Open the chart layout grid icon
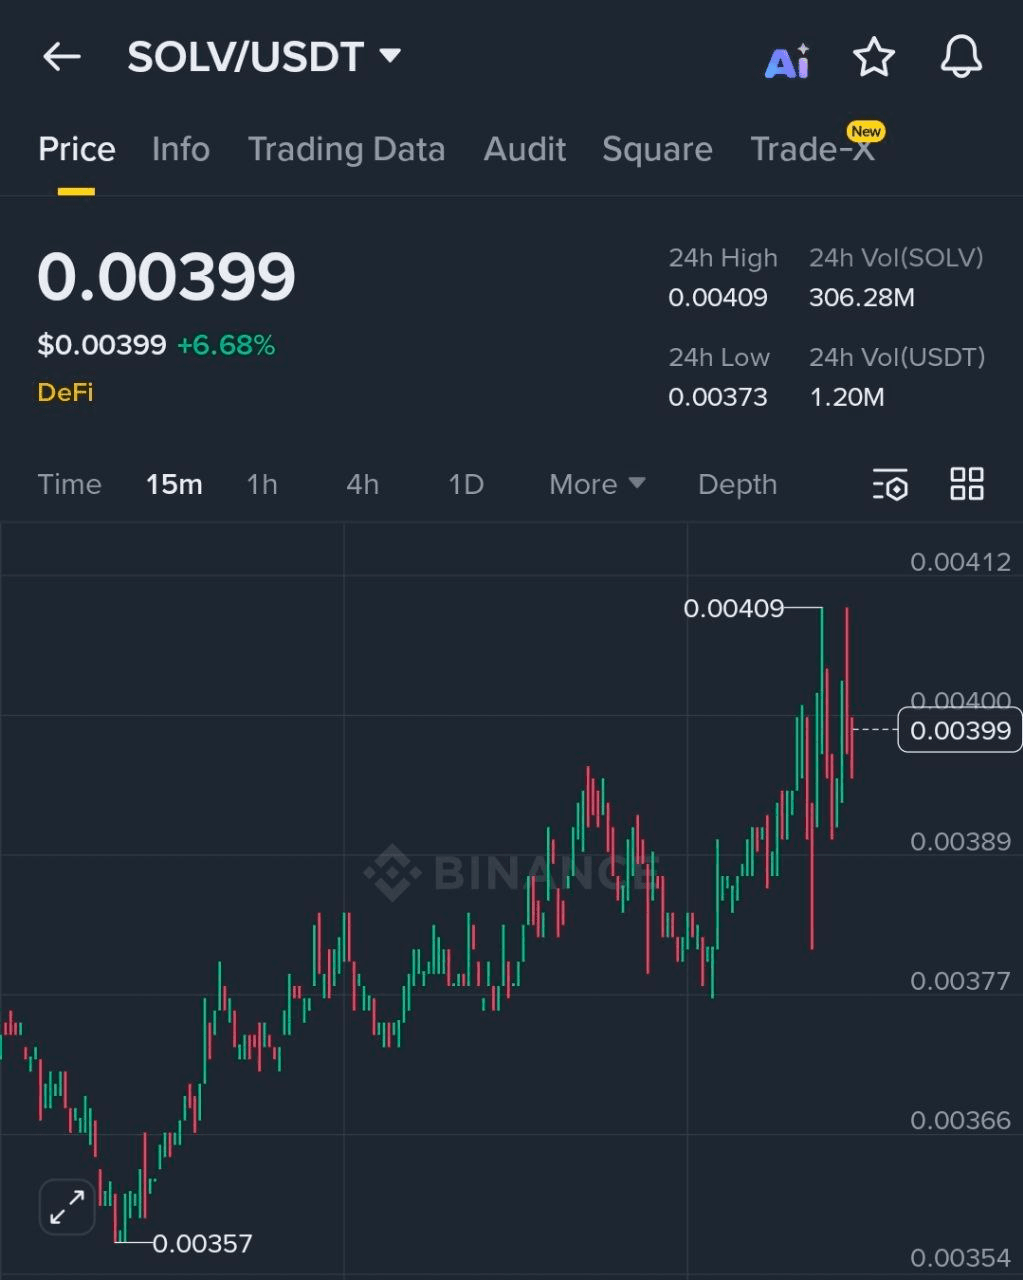This screenshot has height=1280, width=1023. click(x=966, y=484)
